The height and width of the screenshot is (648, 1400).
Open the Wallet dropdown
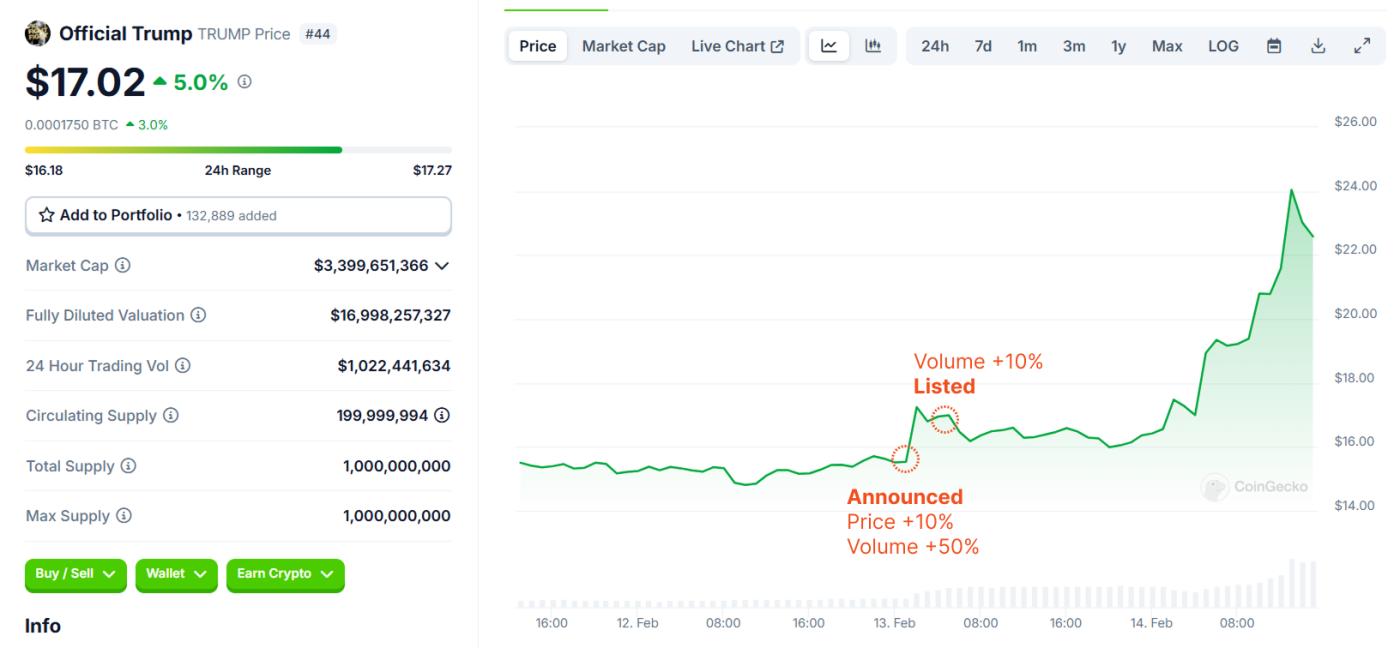point(176,574)
